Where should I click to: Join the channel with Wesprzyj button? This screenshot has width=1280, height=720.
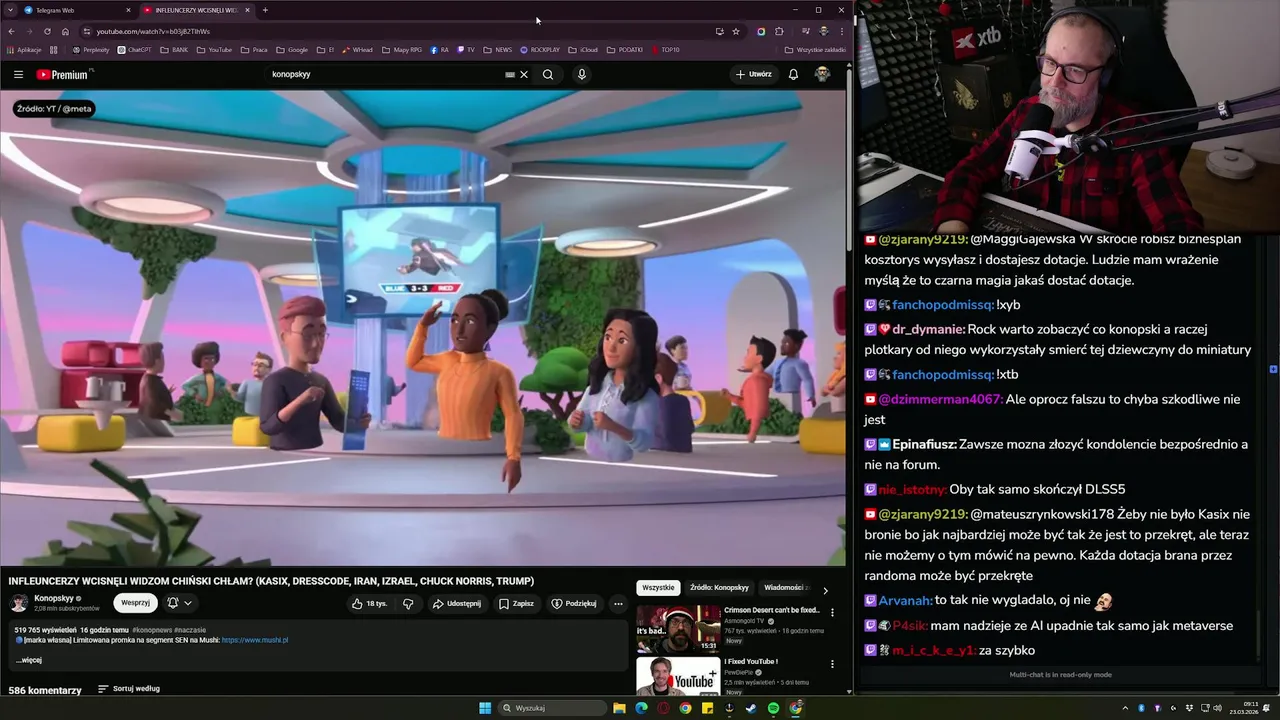click(135, 603)
